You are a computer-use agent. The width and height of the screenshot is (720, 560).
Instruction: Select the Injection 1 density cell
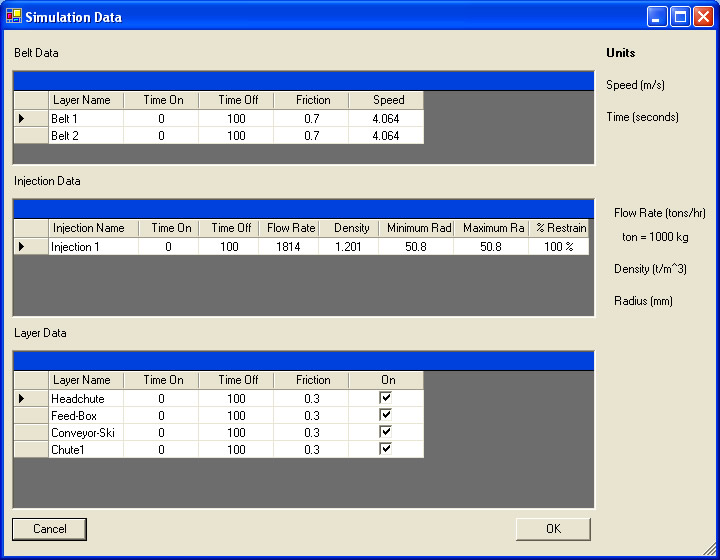348,246
